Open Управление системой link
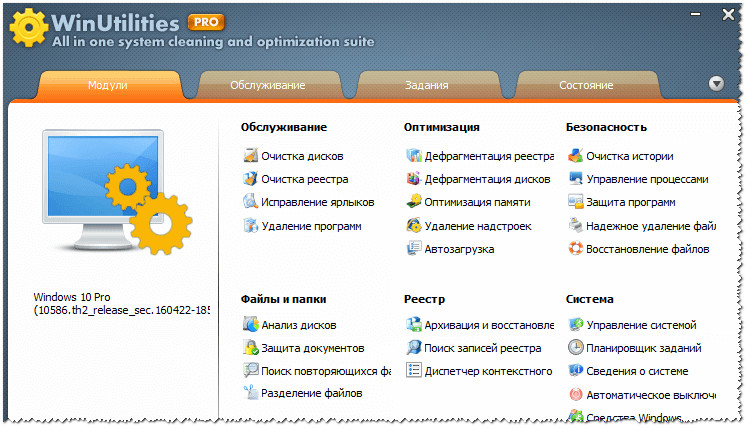 (641, 325)
